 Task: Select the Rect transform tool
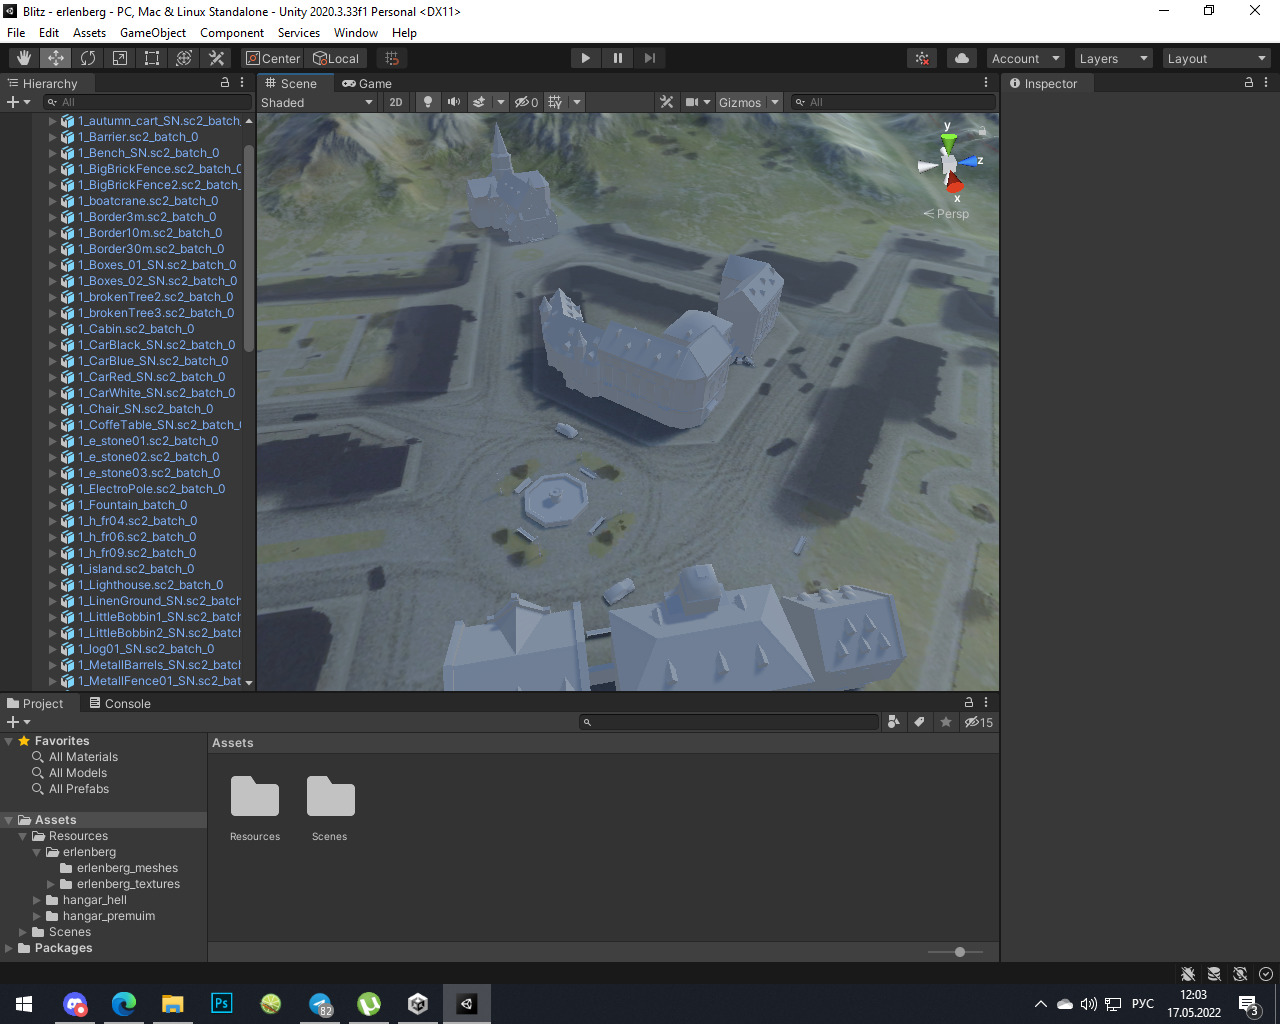pyautogui.click(x=152, y=58)
